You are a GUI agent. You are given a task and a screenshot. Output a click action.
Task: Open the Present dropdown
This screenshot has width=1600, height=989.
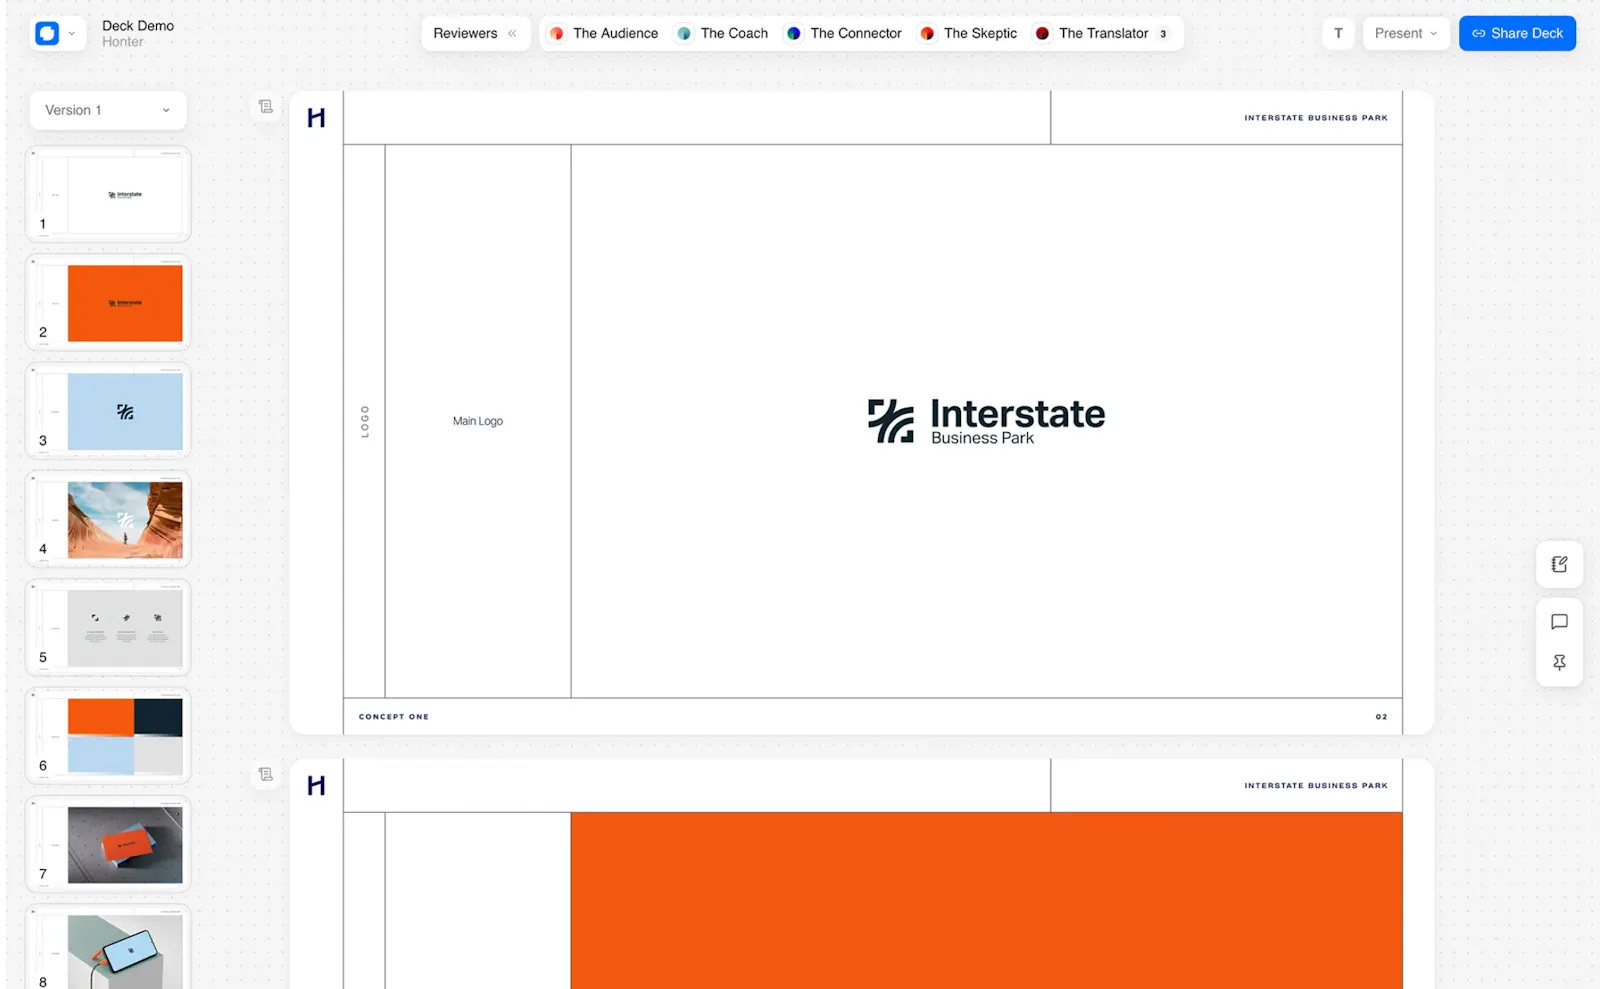pos(1406,33)
